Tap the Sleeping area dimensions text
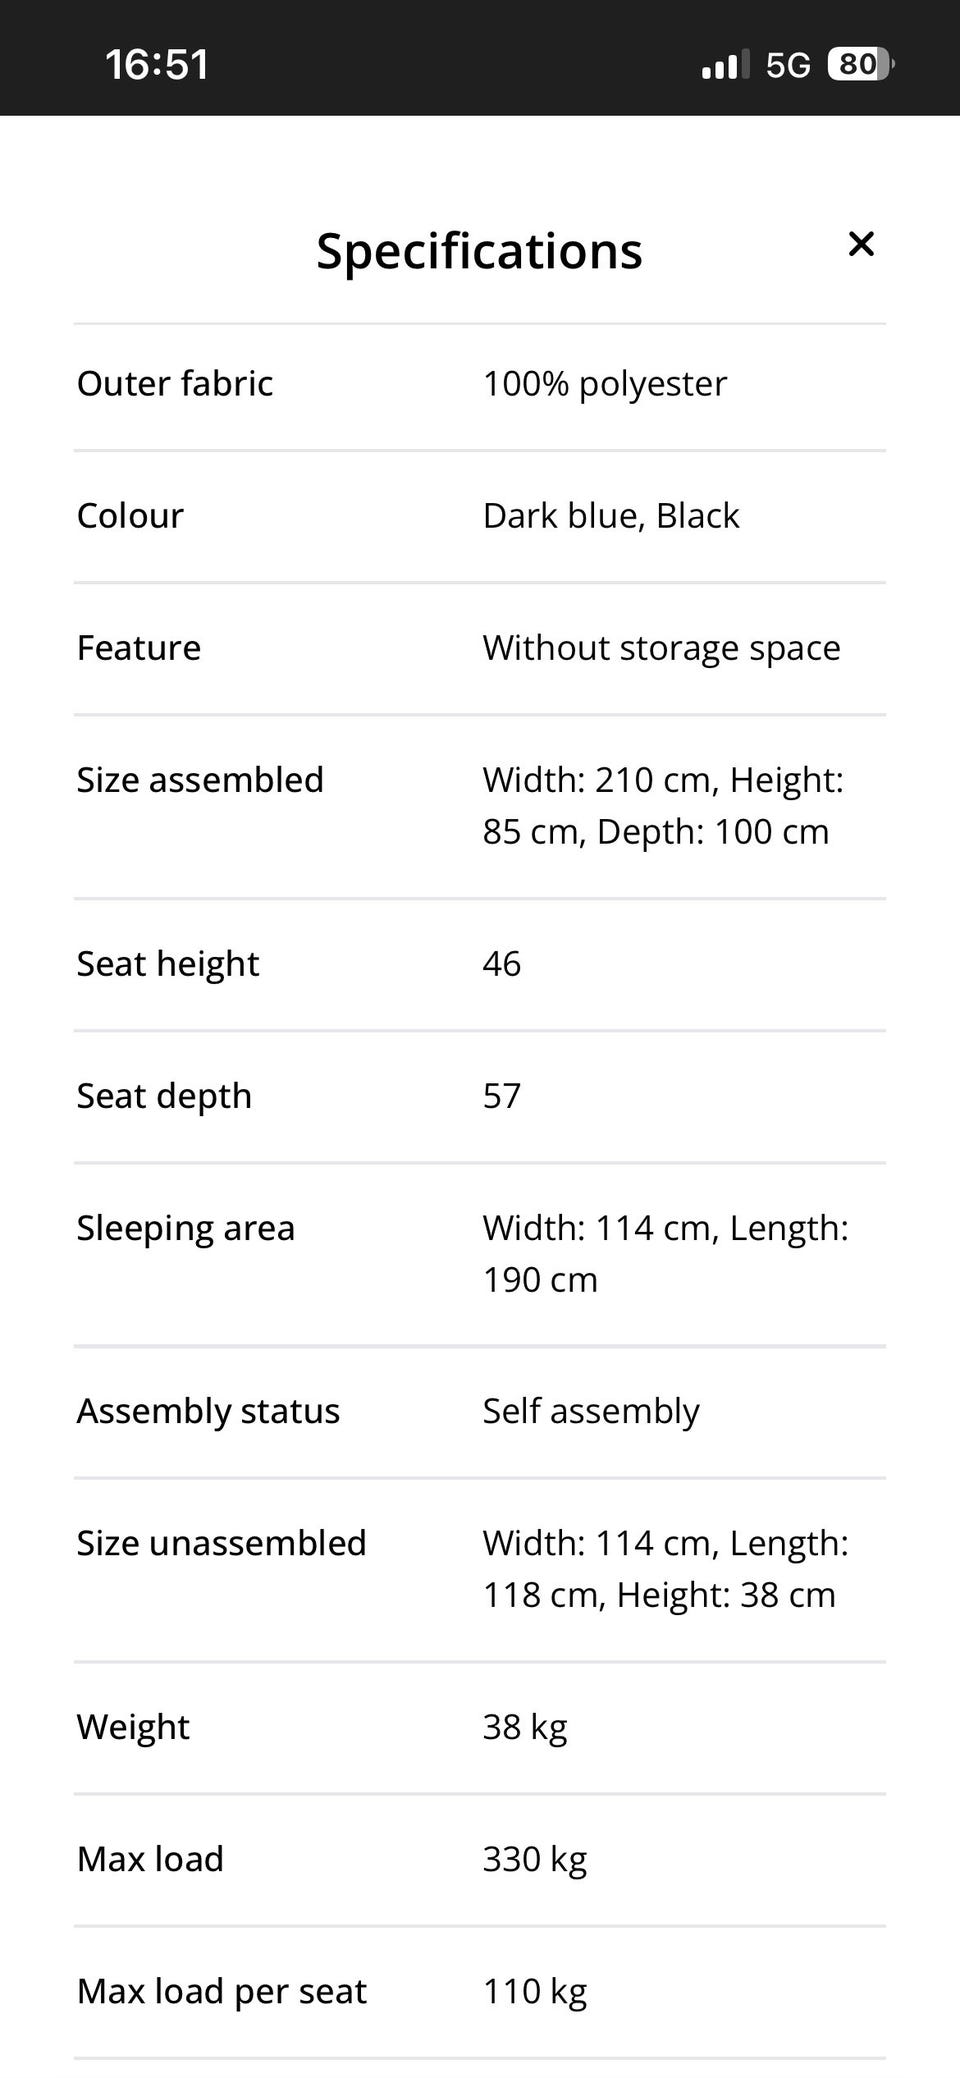This screenshot has width=960, height=2078. (x=664, y=1254)
